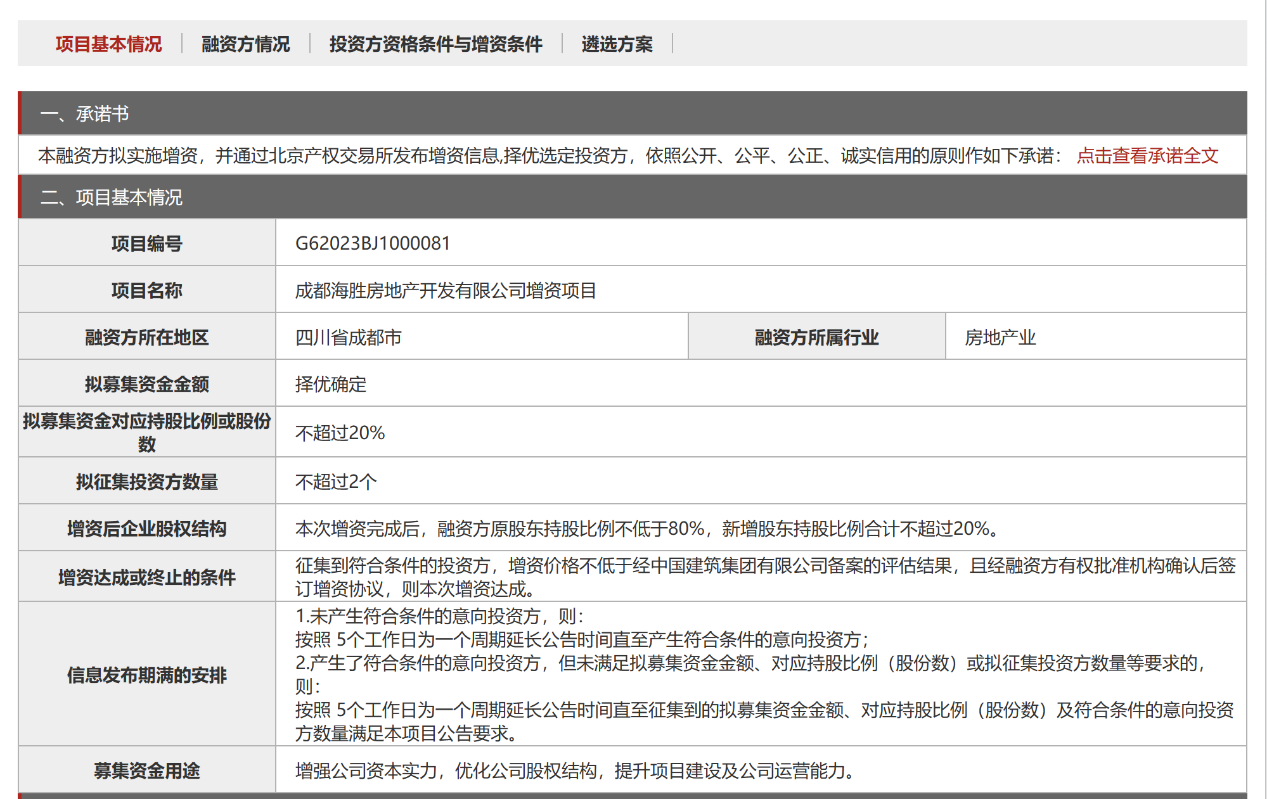Viewport: 1267px width, 799px height.
Task: Click the project number G62023BJ1000081
Action: tap(373, 244)
